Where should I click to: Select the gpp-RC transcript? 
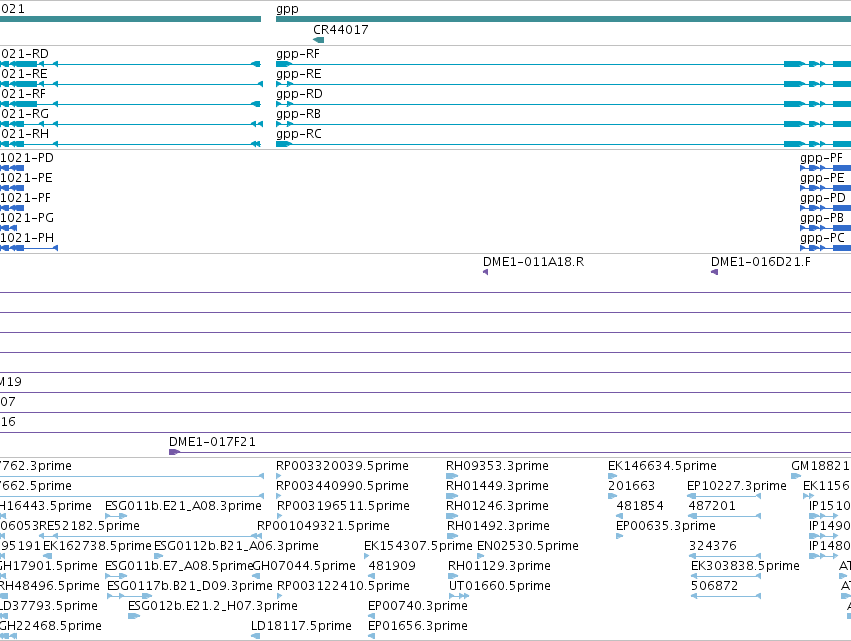pyautogui.click(x=299, y=134)
